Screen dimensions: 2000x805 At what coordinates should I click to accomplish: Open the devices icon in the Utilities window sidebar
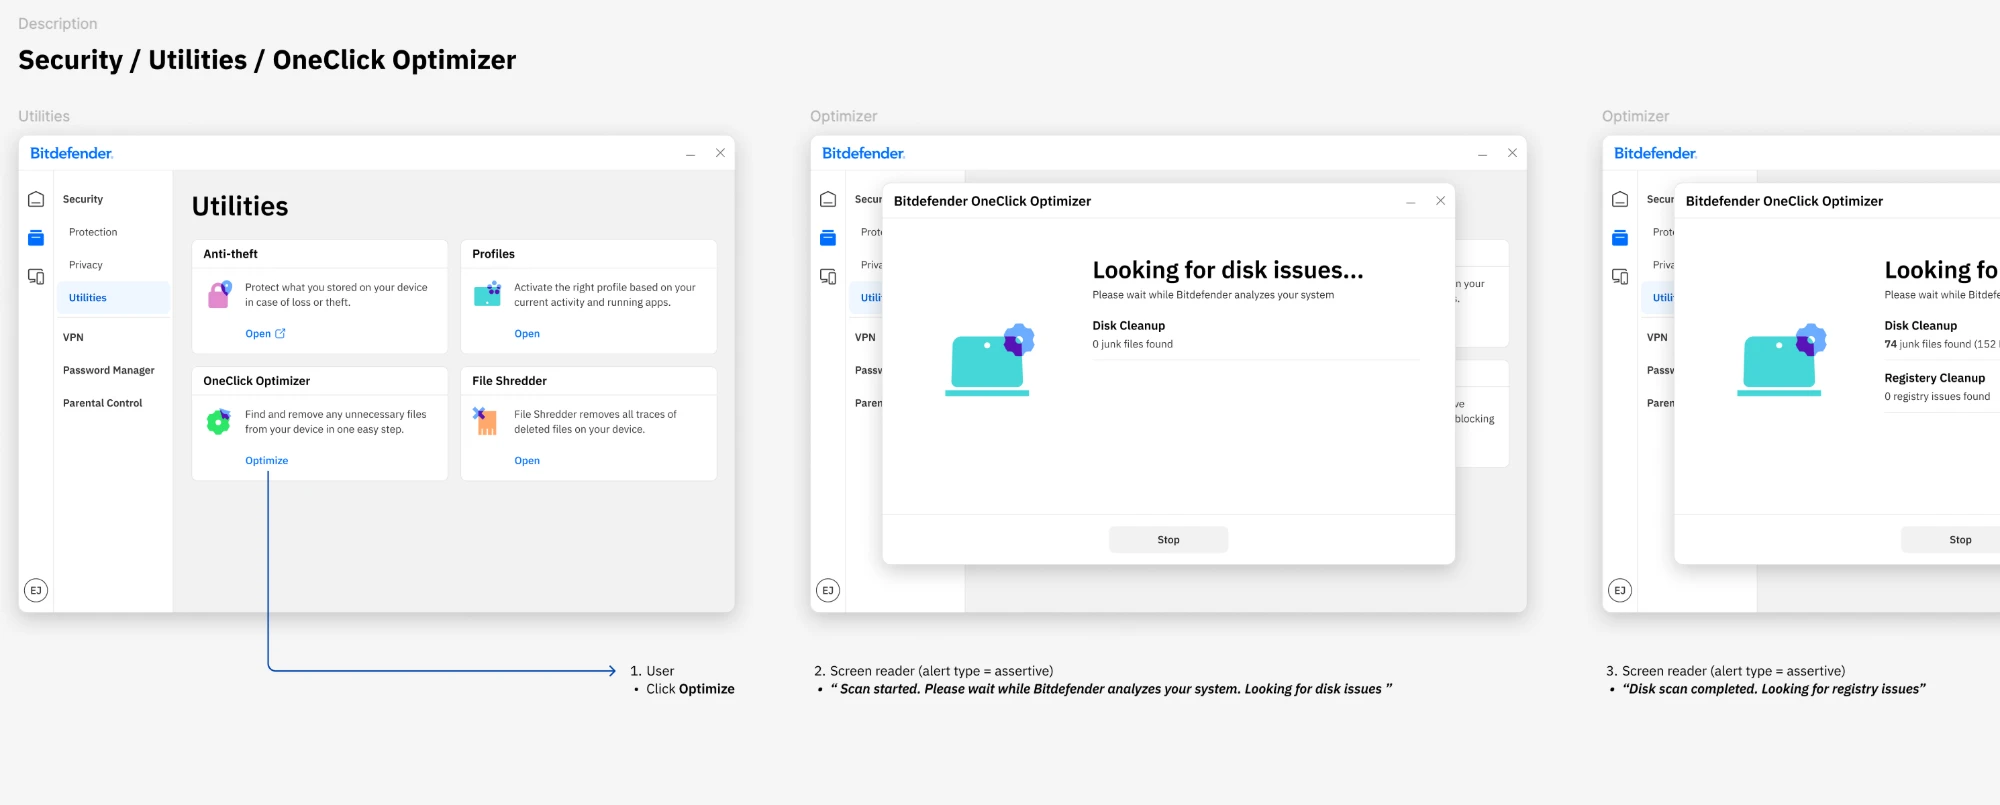tap(36, 276)
